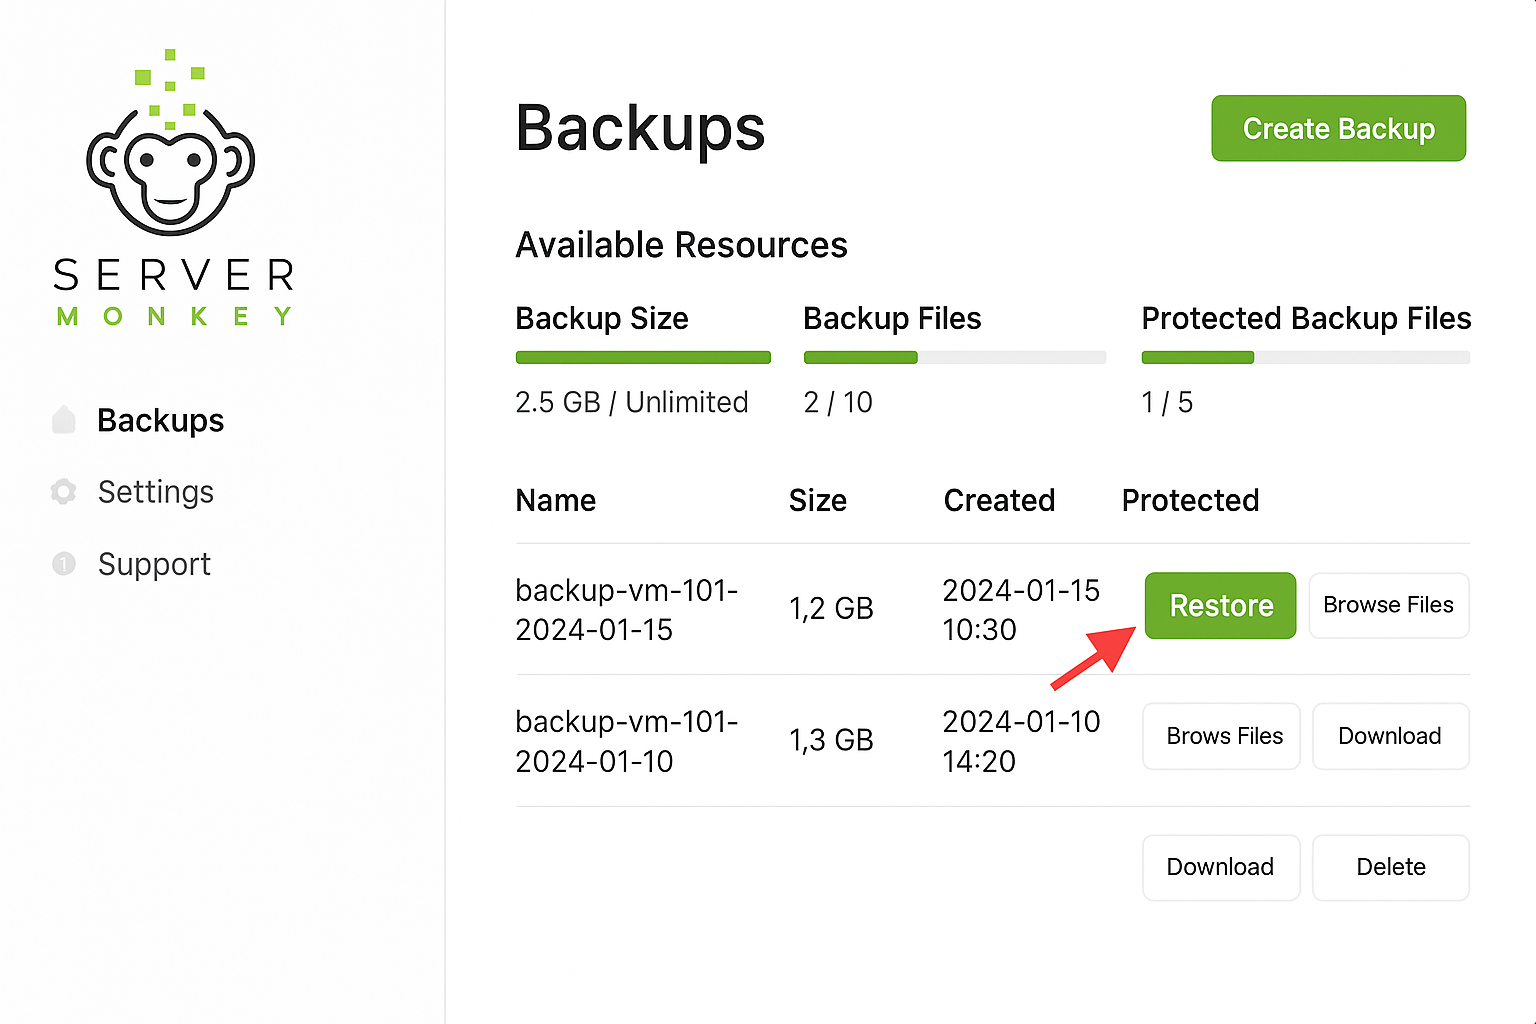Click the Backups sidebar icon
Viewport: 1536px width, 1024px height.
click(x=64, y=420)
